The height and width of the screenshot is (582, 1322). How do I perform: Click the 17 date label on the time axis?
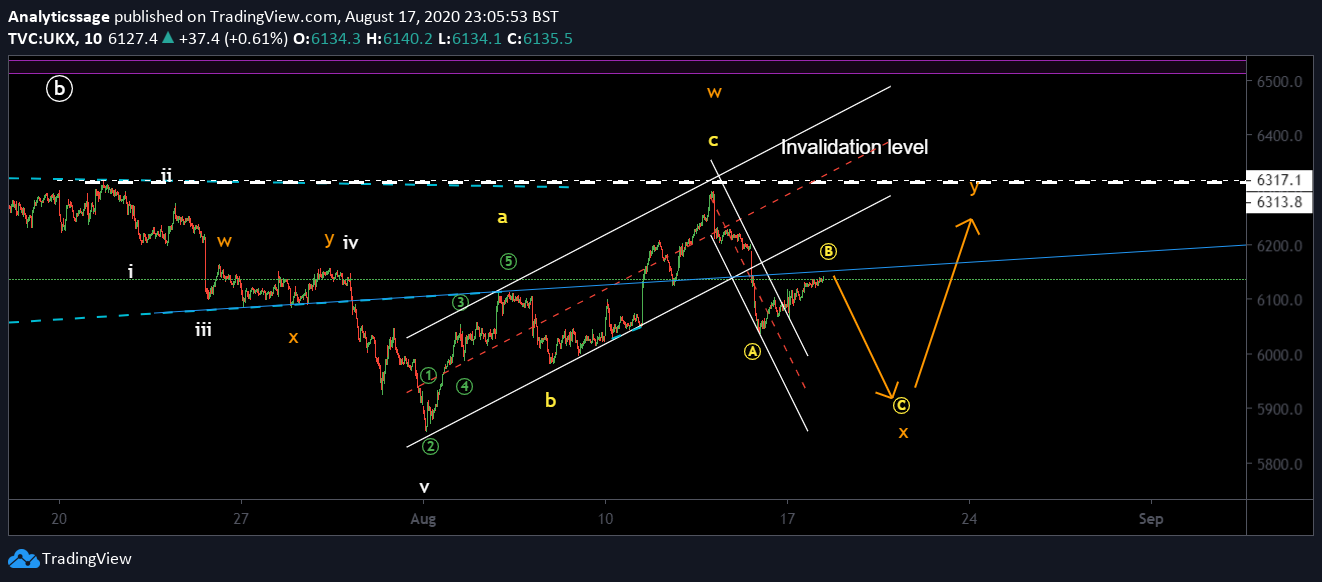point(786,520)
